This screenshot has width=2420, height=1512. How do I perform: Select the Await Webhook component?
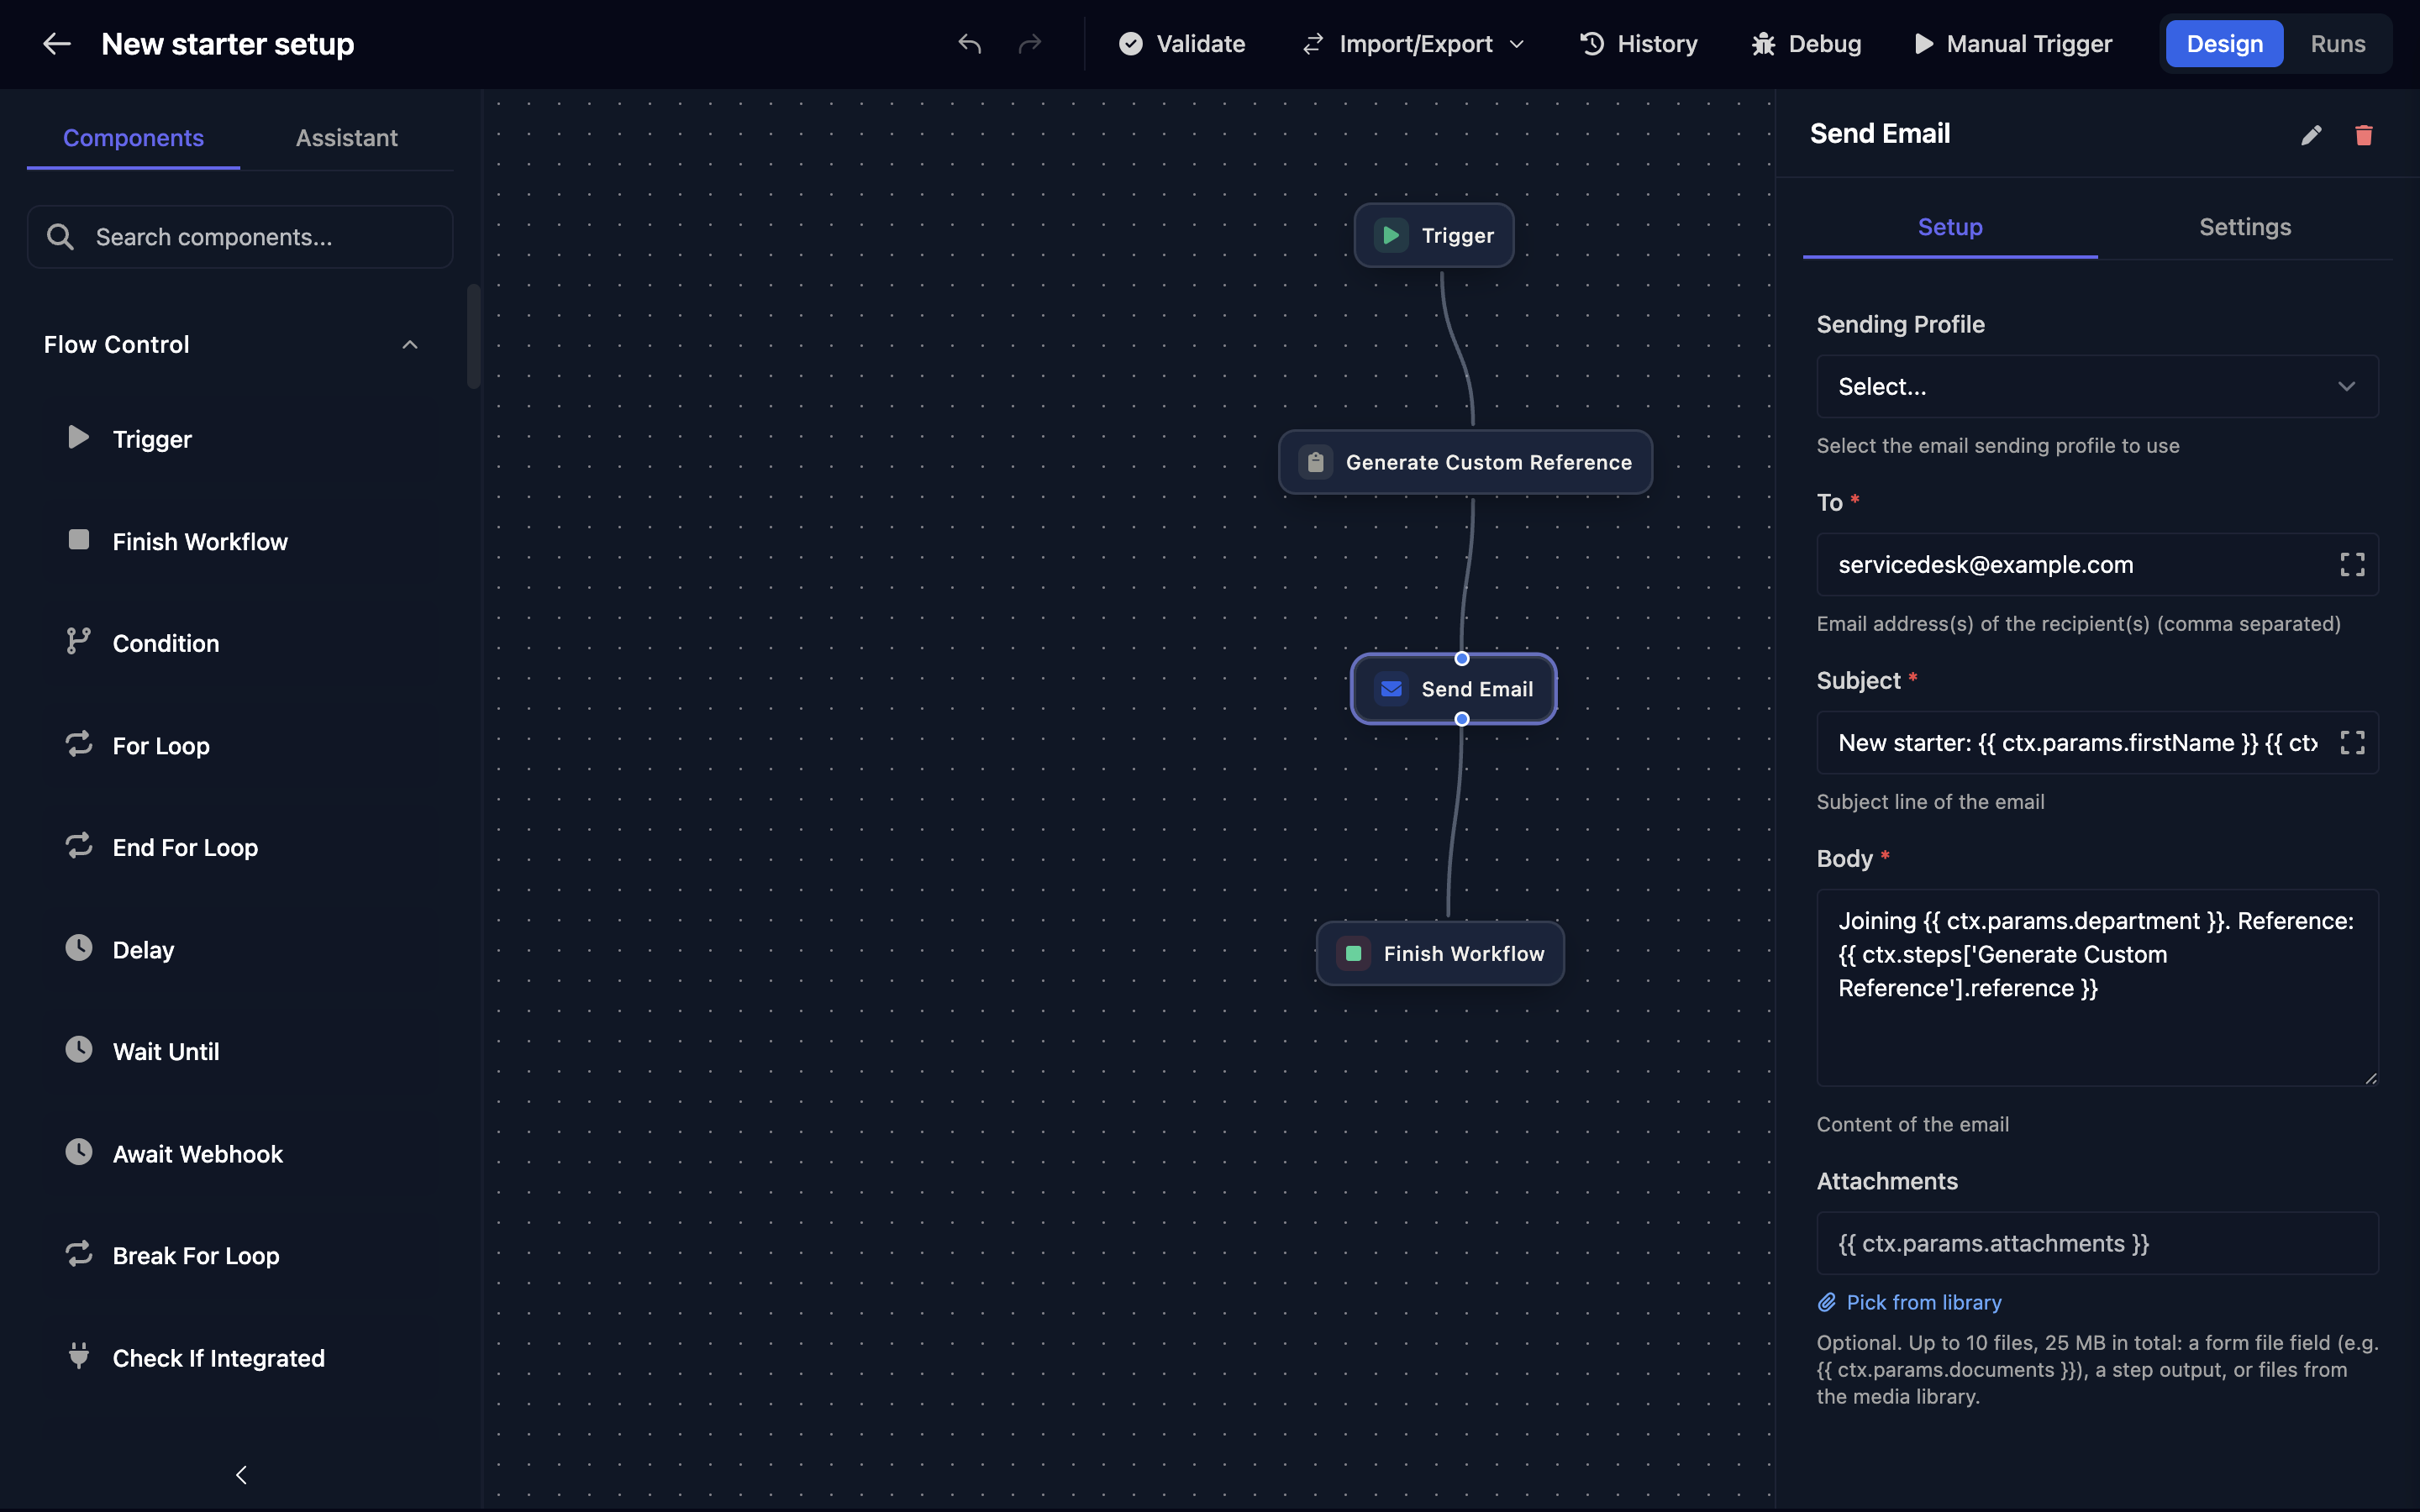(240, 1153)
